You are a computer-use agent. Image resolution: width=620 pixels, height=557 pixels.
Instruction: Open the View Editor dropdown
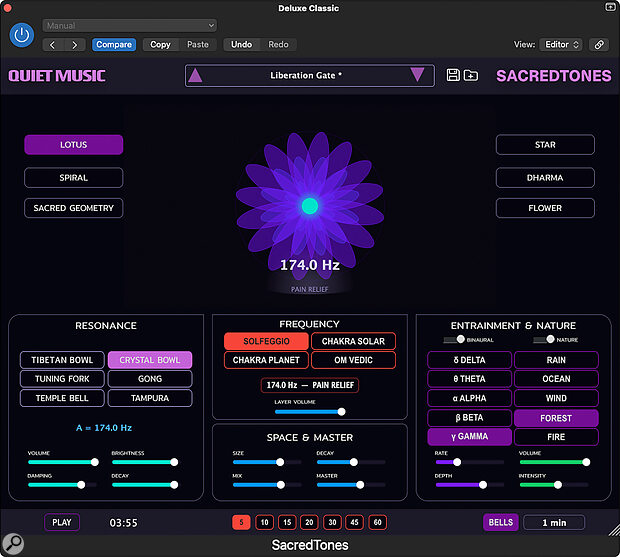561,45
